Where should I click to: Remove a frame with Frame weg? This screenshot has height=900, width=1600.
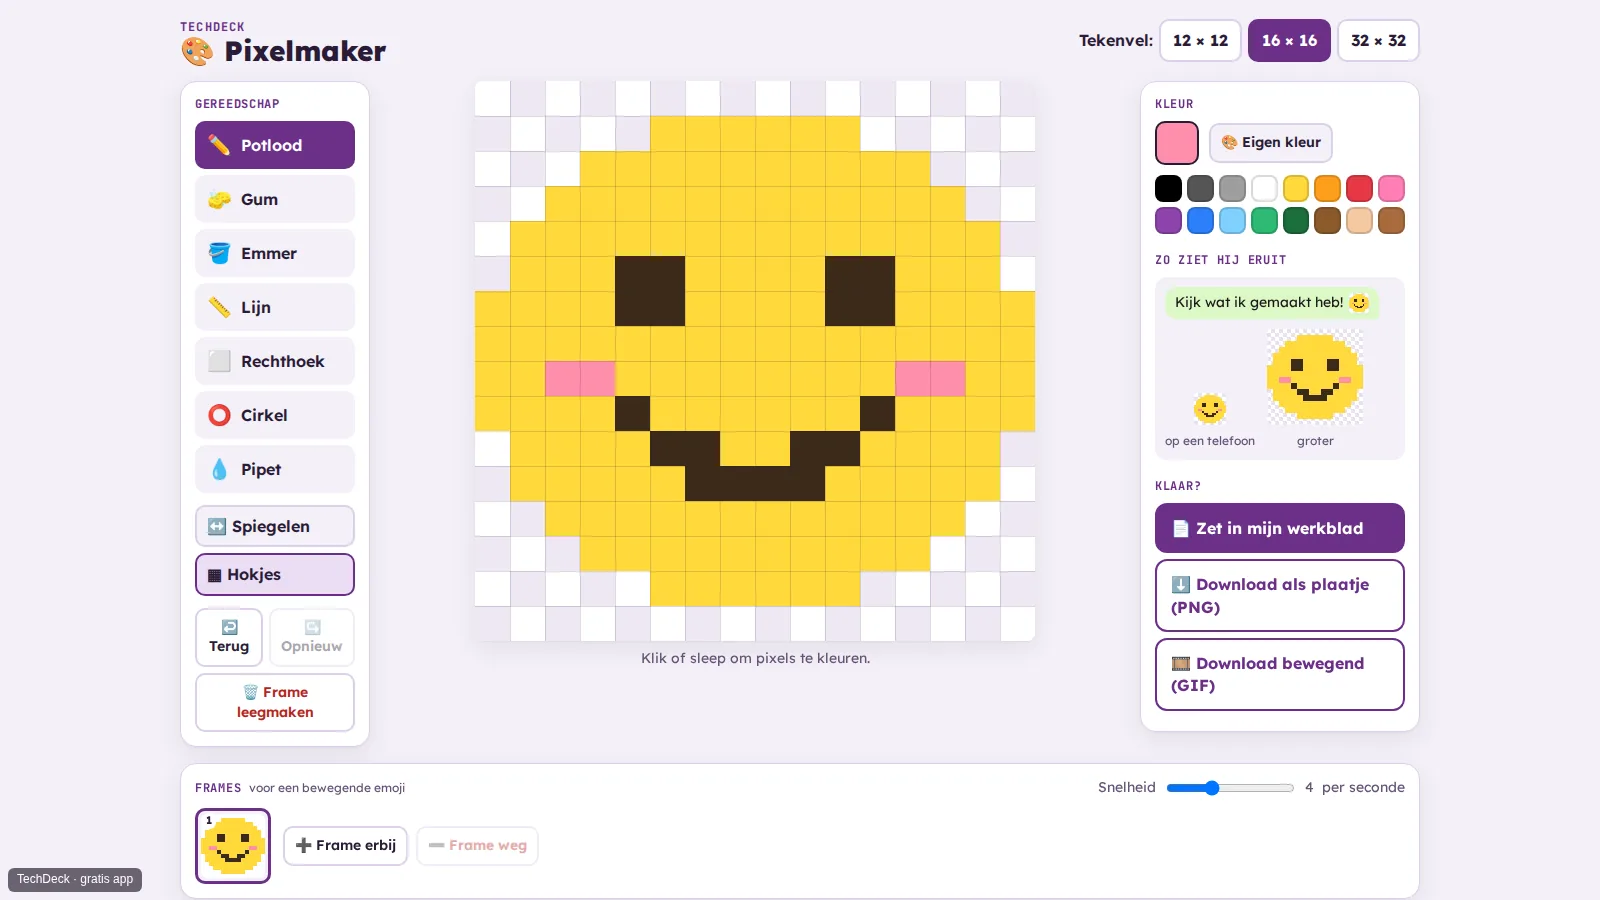pyautogui.click(x=477, y=846)
